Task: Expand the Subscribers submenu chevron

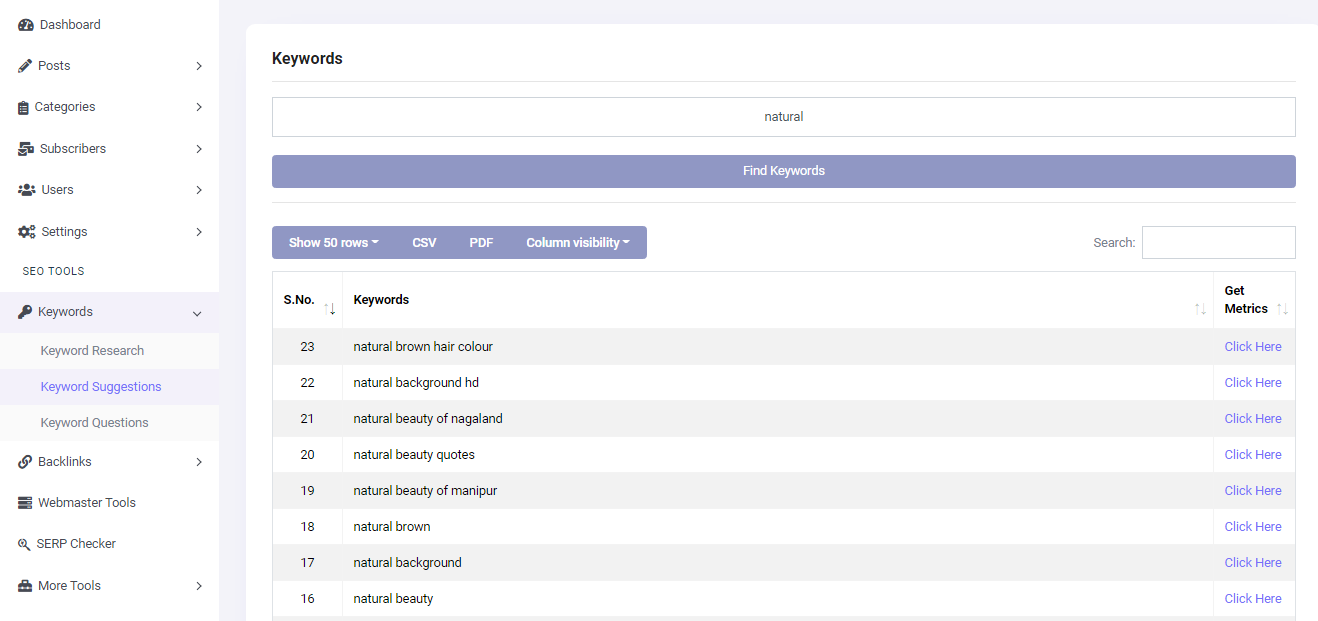Action: click(x=199, y=149)
